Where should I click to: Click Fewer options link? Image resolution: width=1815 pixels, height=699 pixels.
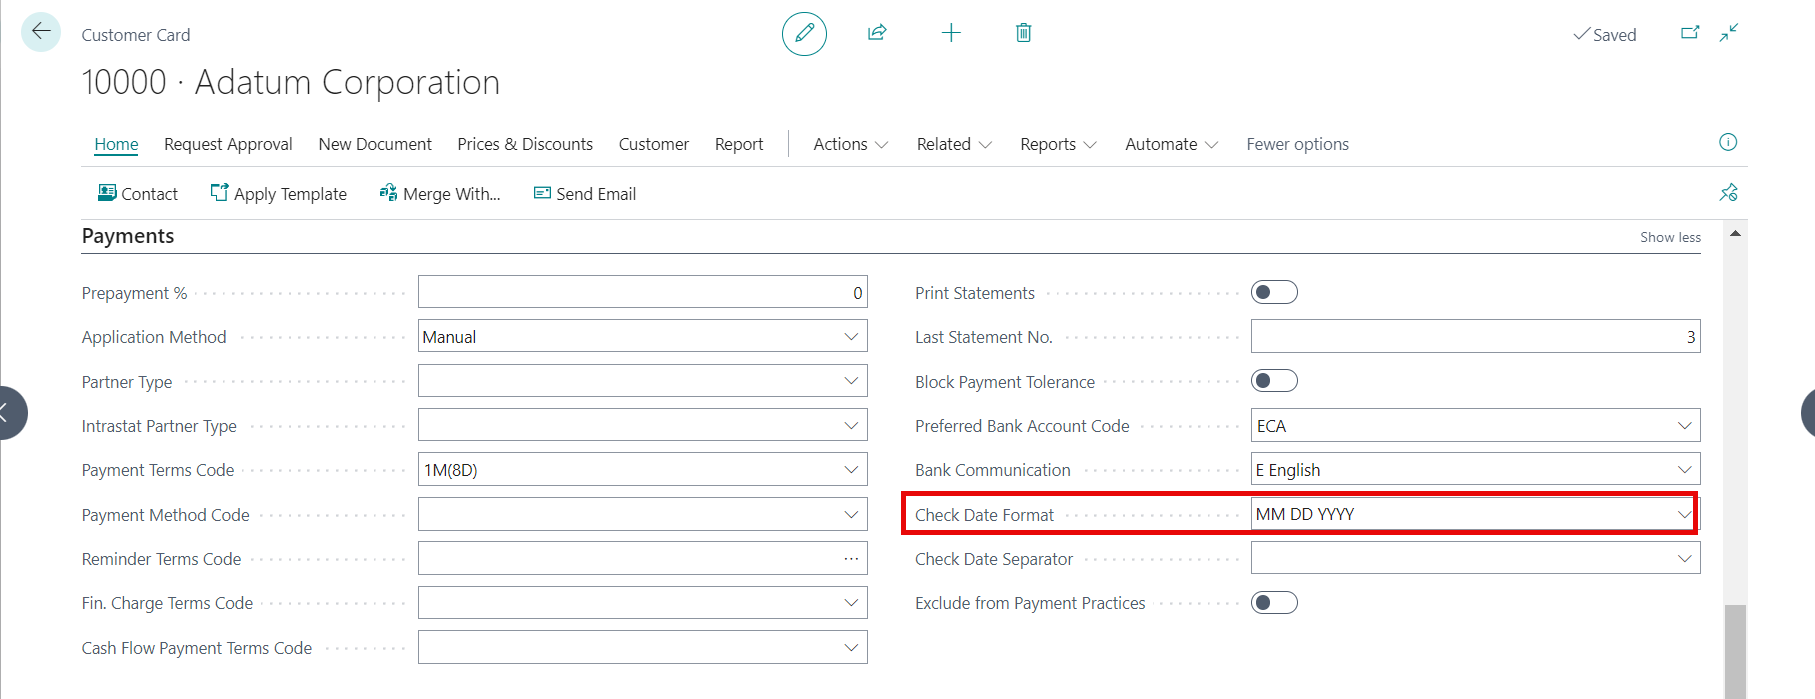click(1297, 144)
